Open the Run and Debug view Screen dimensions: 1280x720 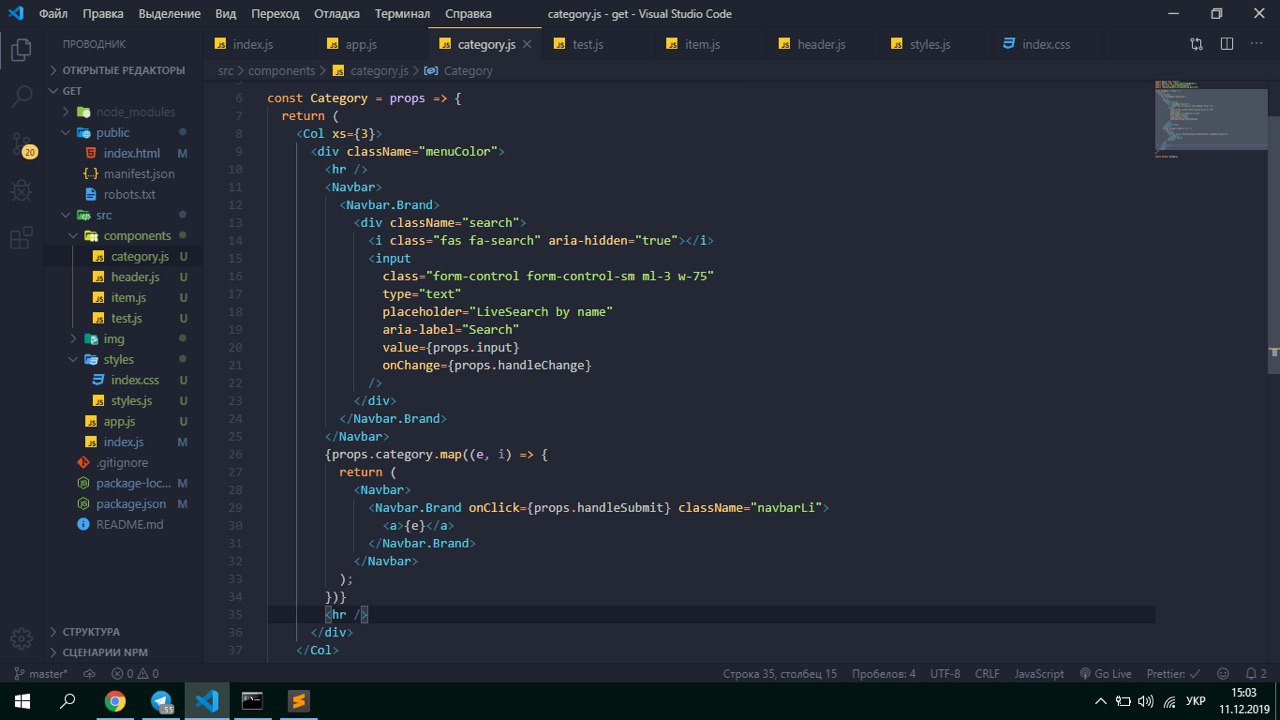click(21, 190)
